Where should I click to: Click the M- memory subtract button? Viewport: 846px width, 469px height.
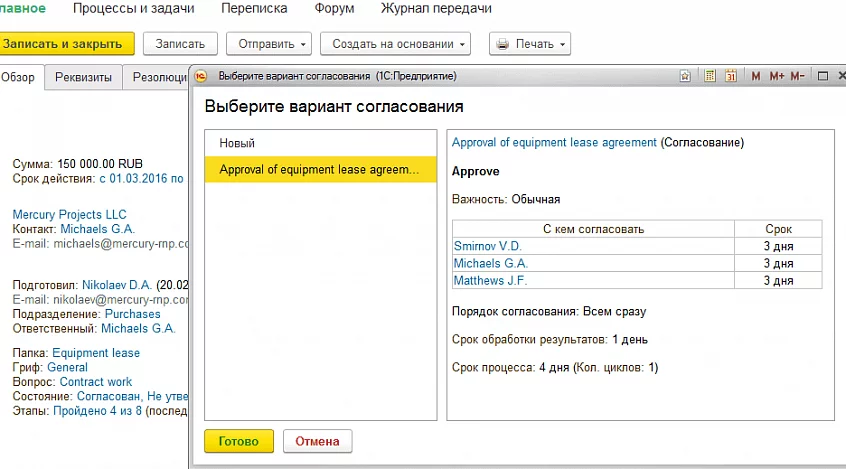797,76
